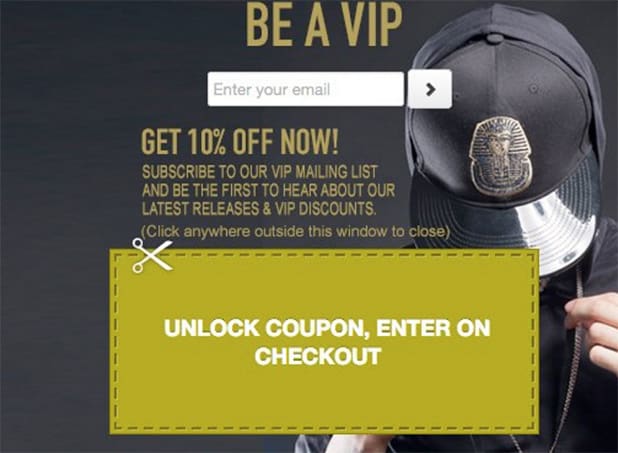Click the BE A VIP heading
The width and height of the screenshot is (618, 453).
324,24
